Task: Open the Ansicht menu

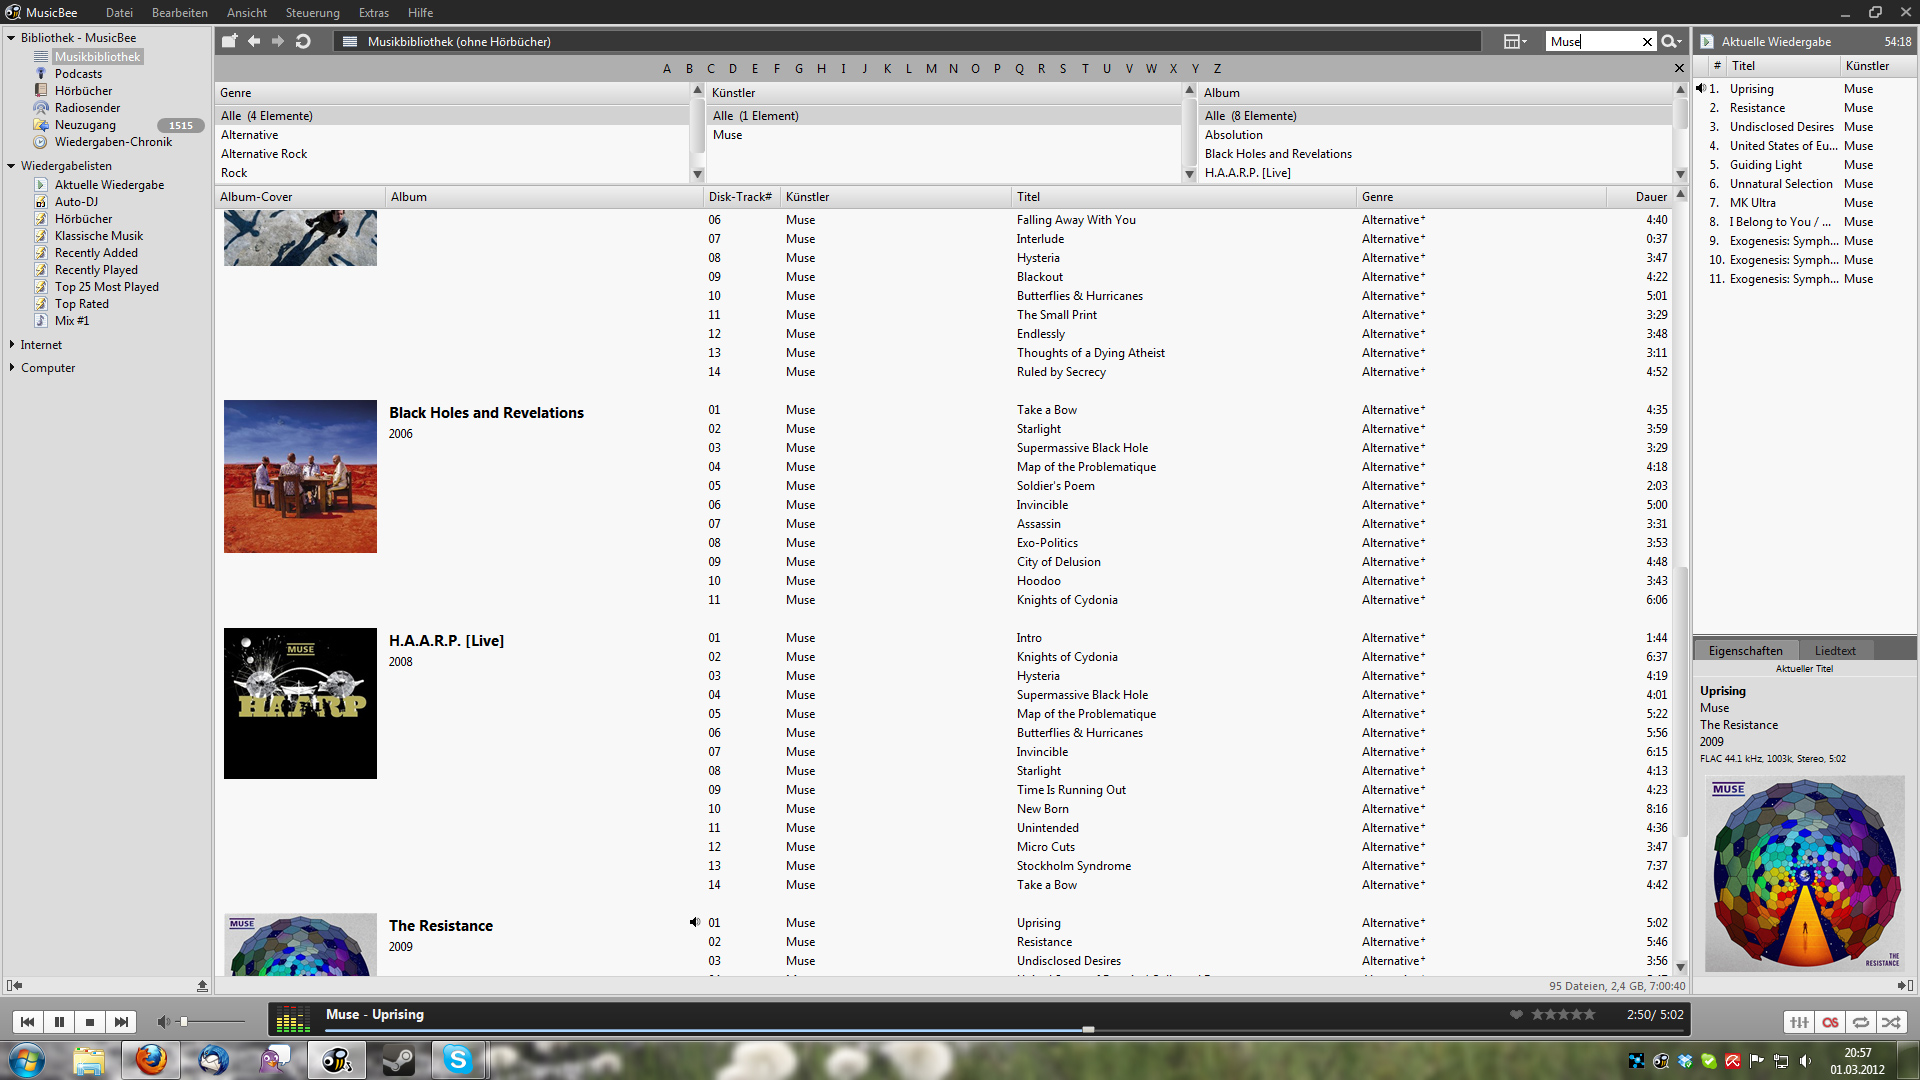Action: pos(247,13)
